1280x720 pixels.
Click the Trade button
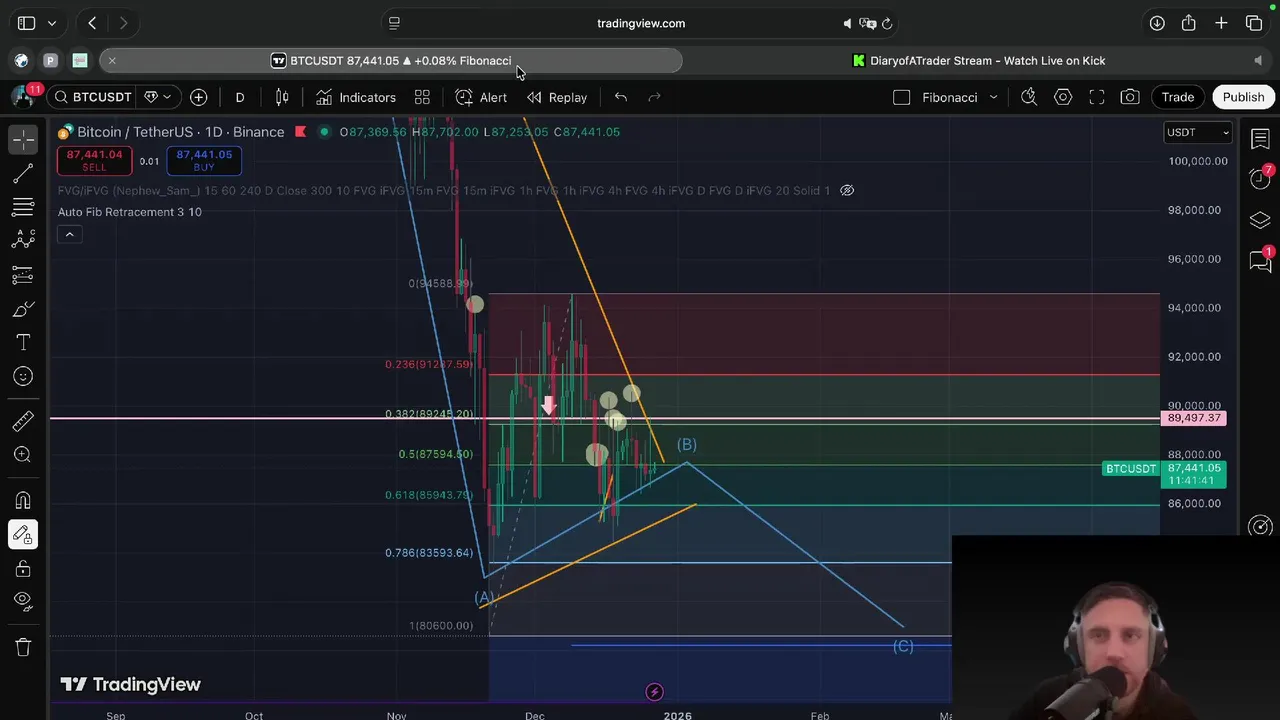[x=1178, y=97]
